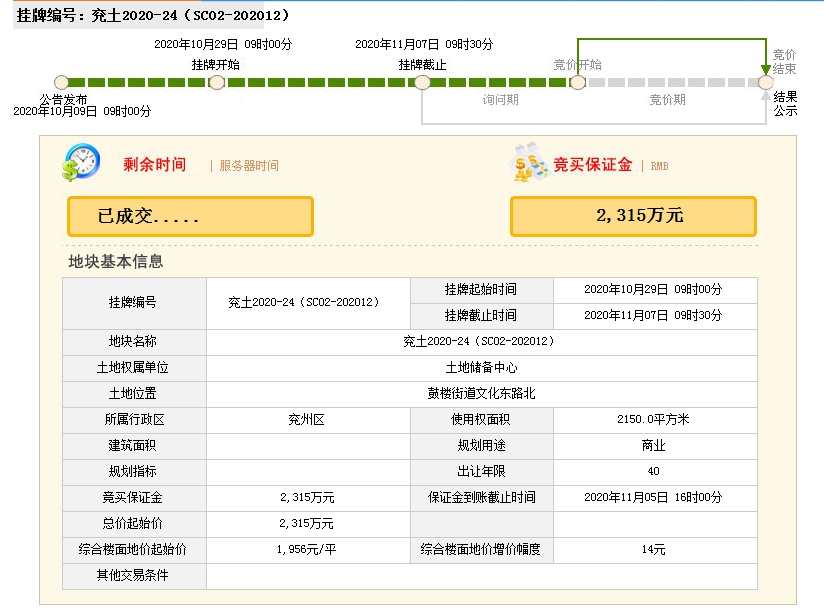Click the 2,315万元 deposit amount box
This screenshot has height=610, width=829.
point(633,216)
